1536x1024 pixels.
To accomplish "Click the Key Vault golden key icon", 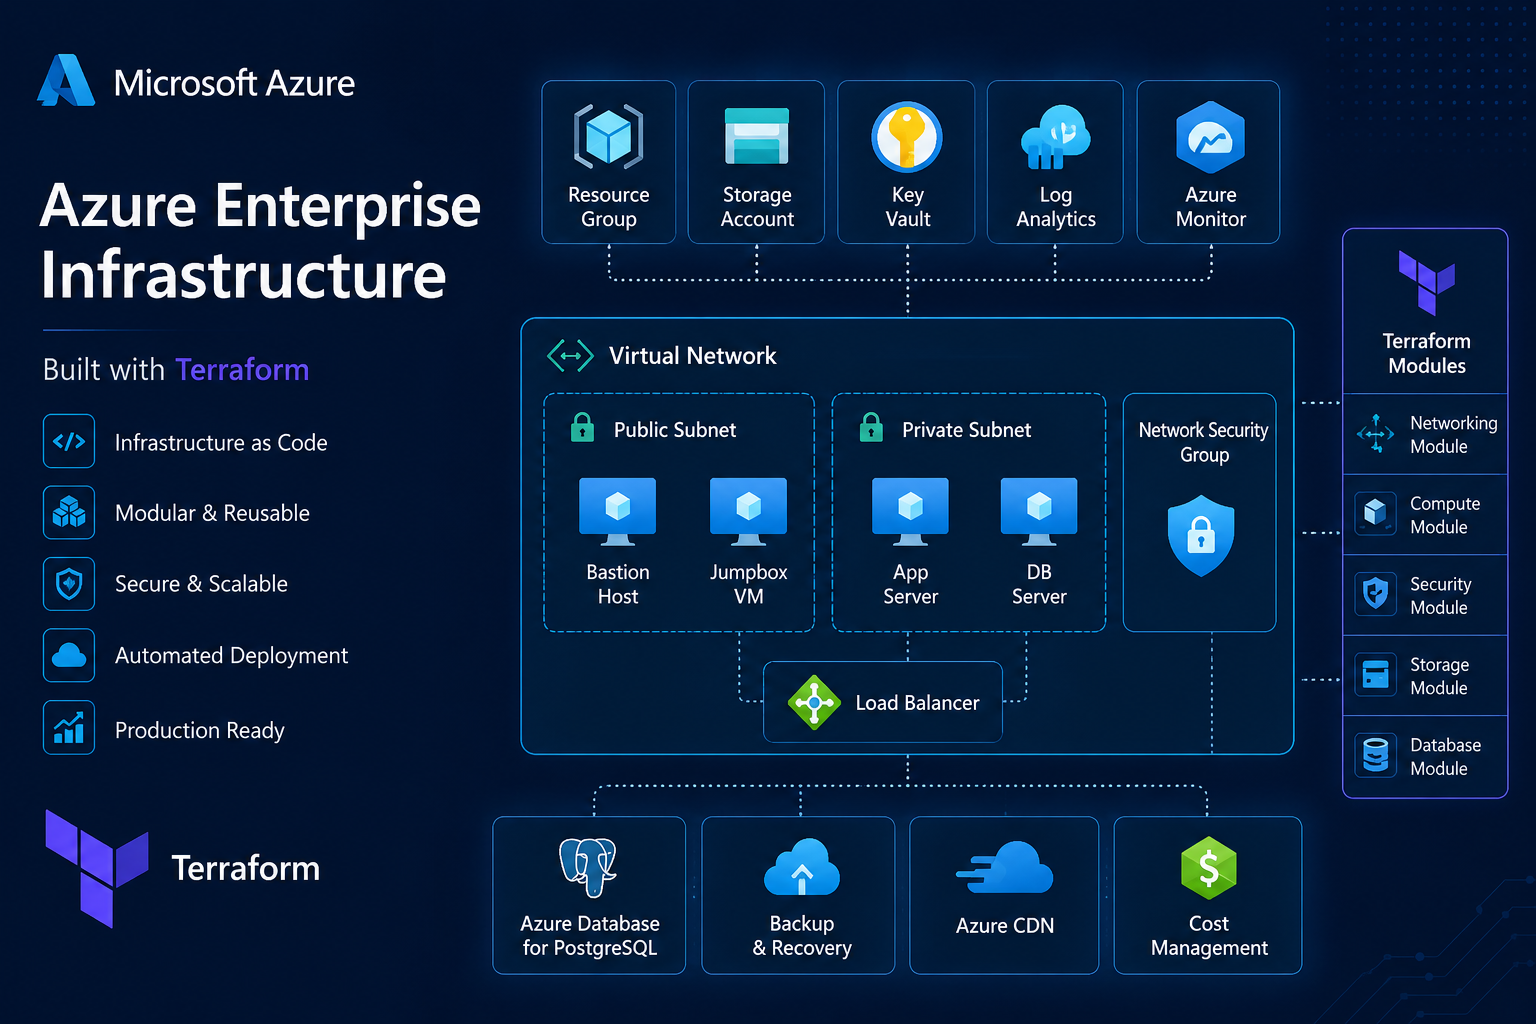I will pos(907,137).
